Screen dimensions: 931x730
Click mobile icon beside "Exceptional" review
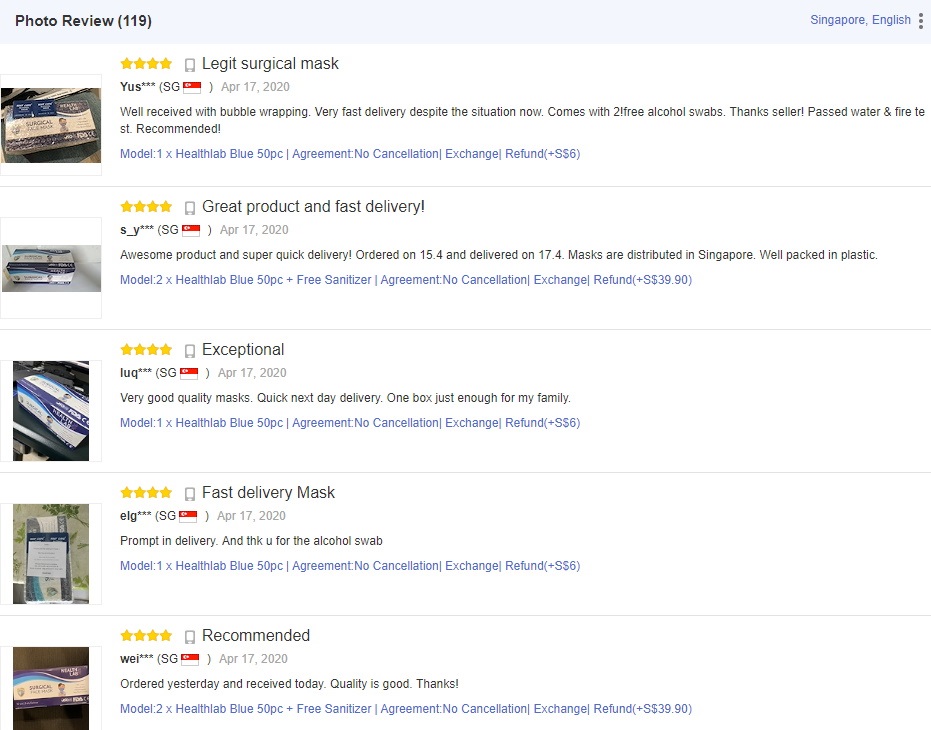pos(190,351)
